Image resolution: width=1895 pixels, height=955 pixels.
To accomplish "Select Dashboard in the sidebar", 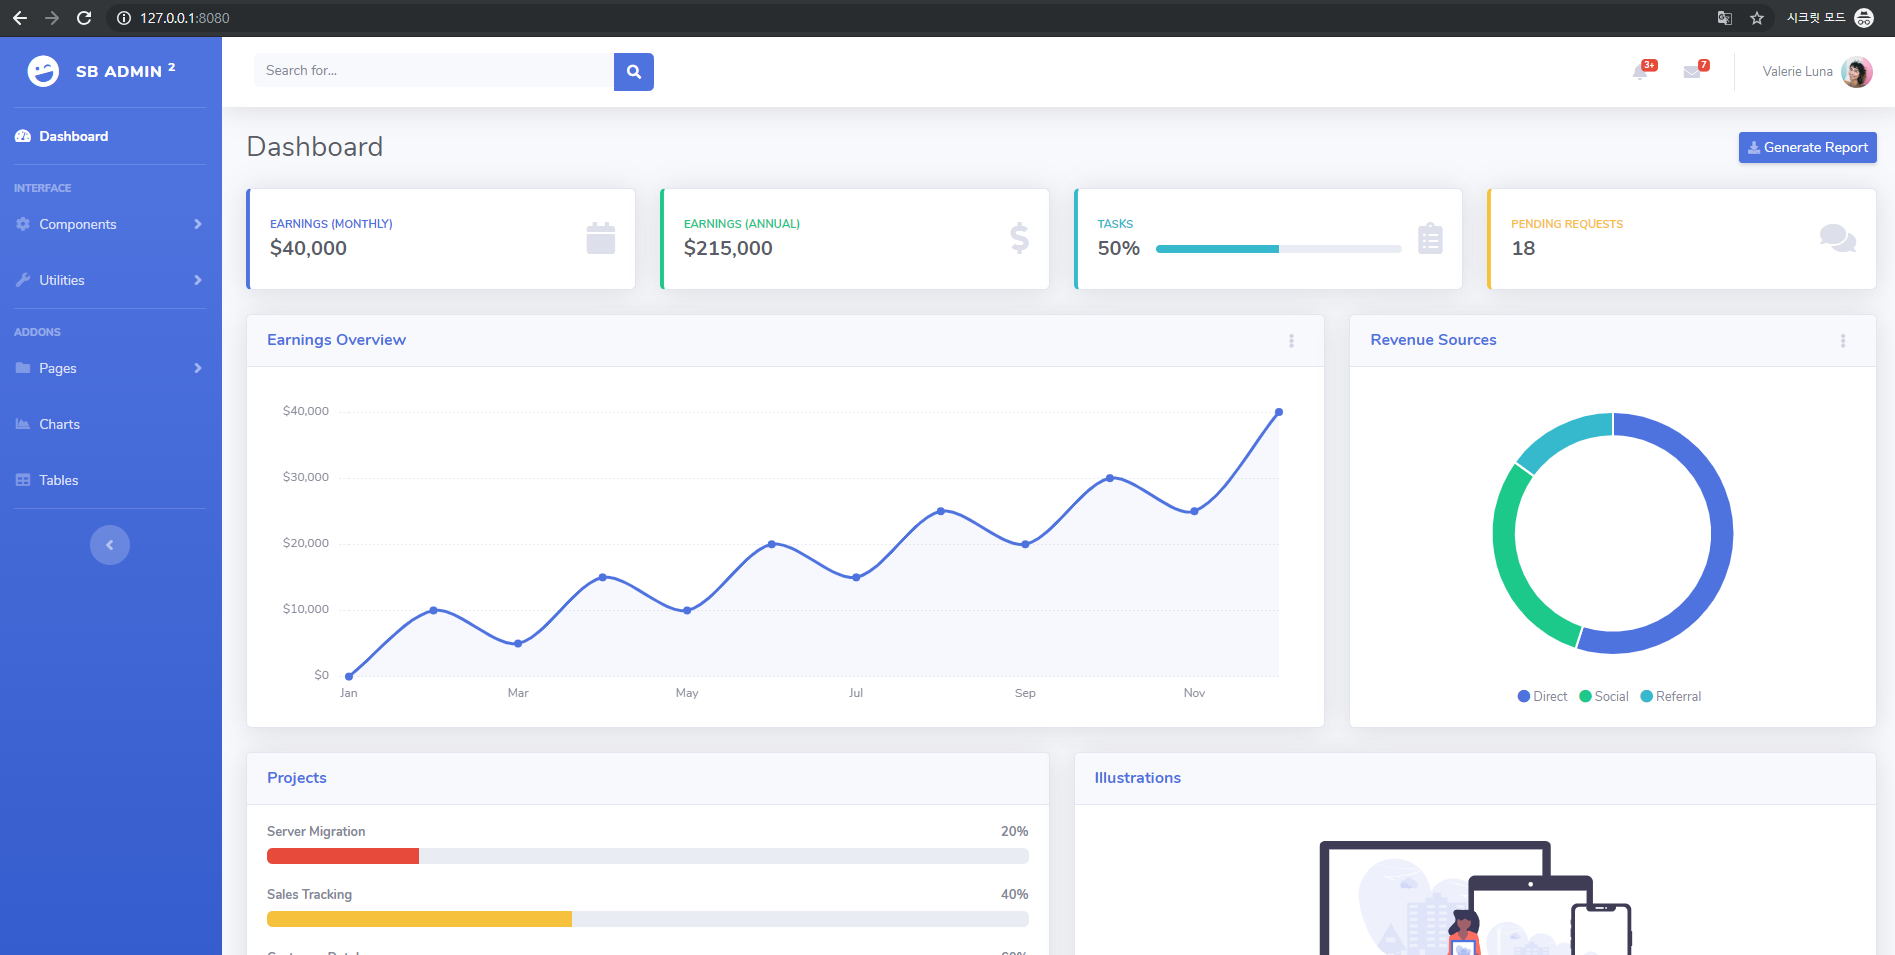I will coord(110,136).
